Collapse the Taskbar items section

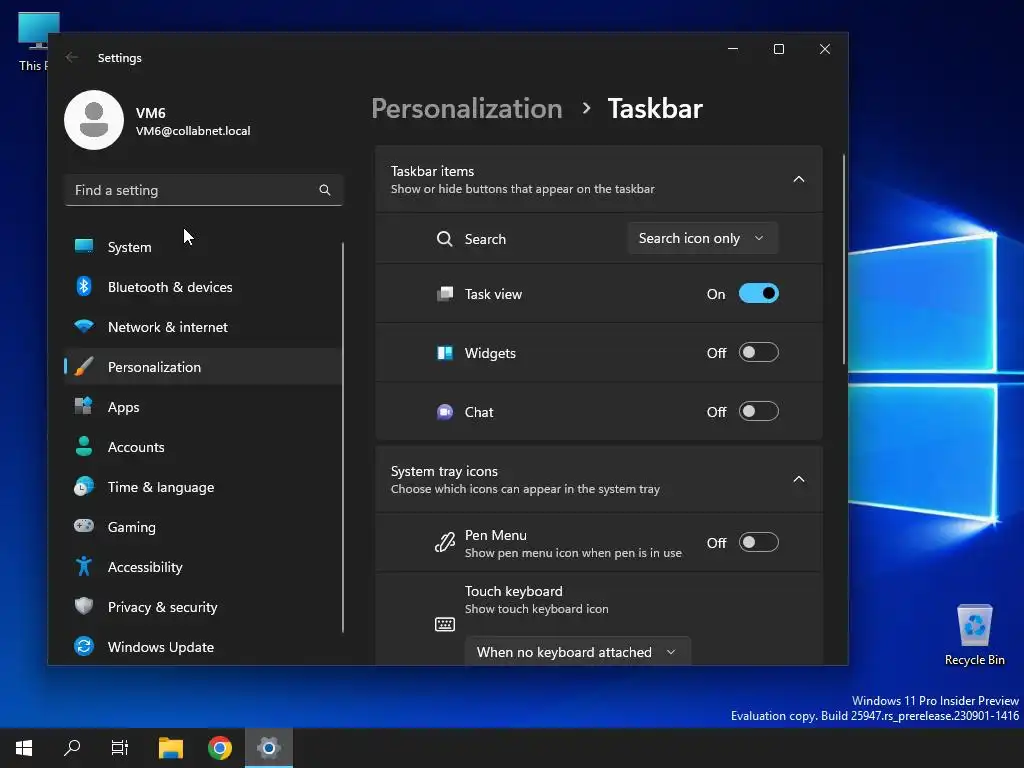click(798, 179)
